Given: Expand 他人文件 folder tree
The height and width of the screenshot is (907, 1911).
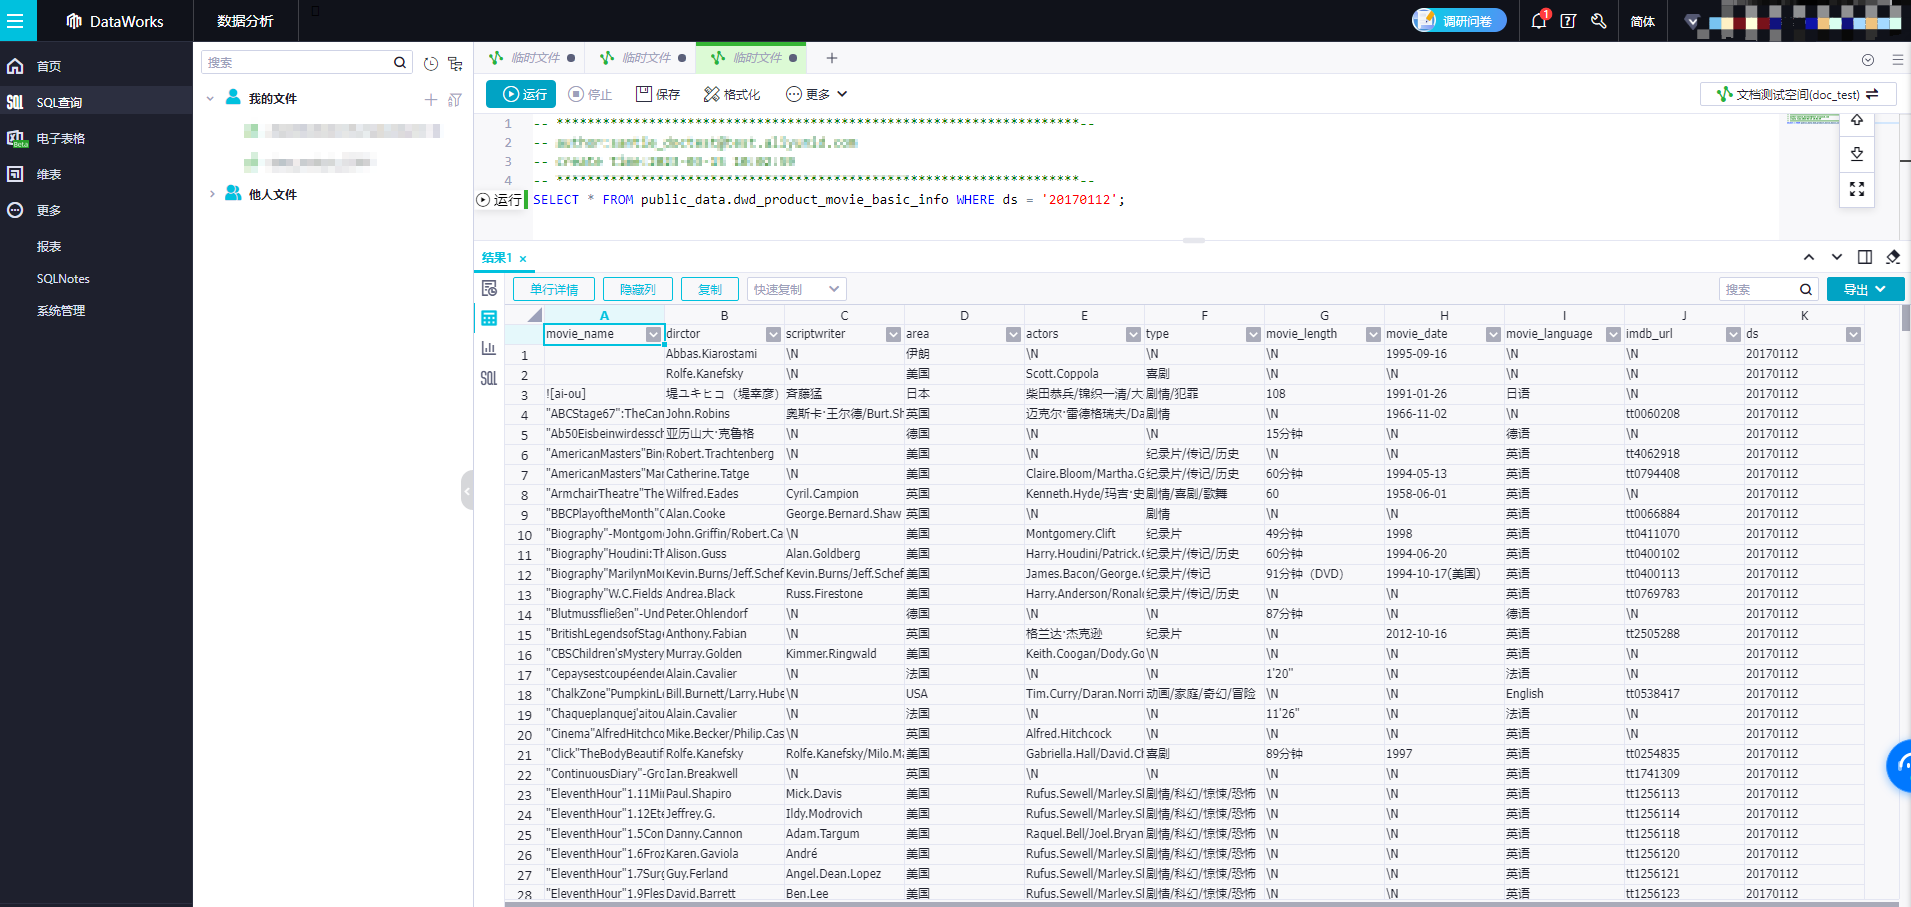Looking at the screenshot, I should click(x=211, y=194).
